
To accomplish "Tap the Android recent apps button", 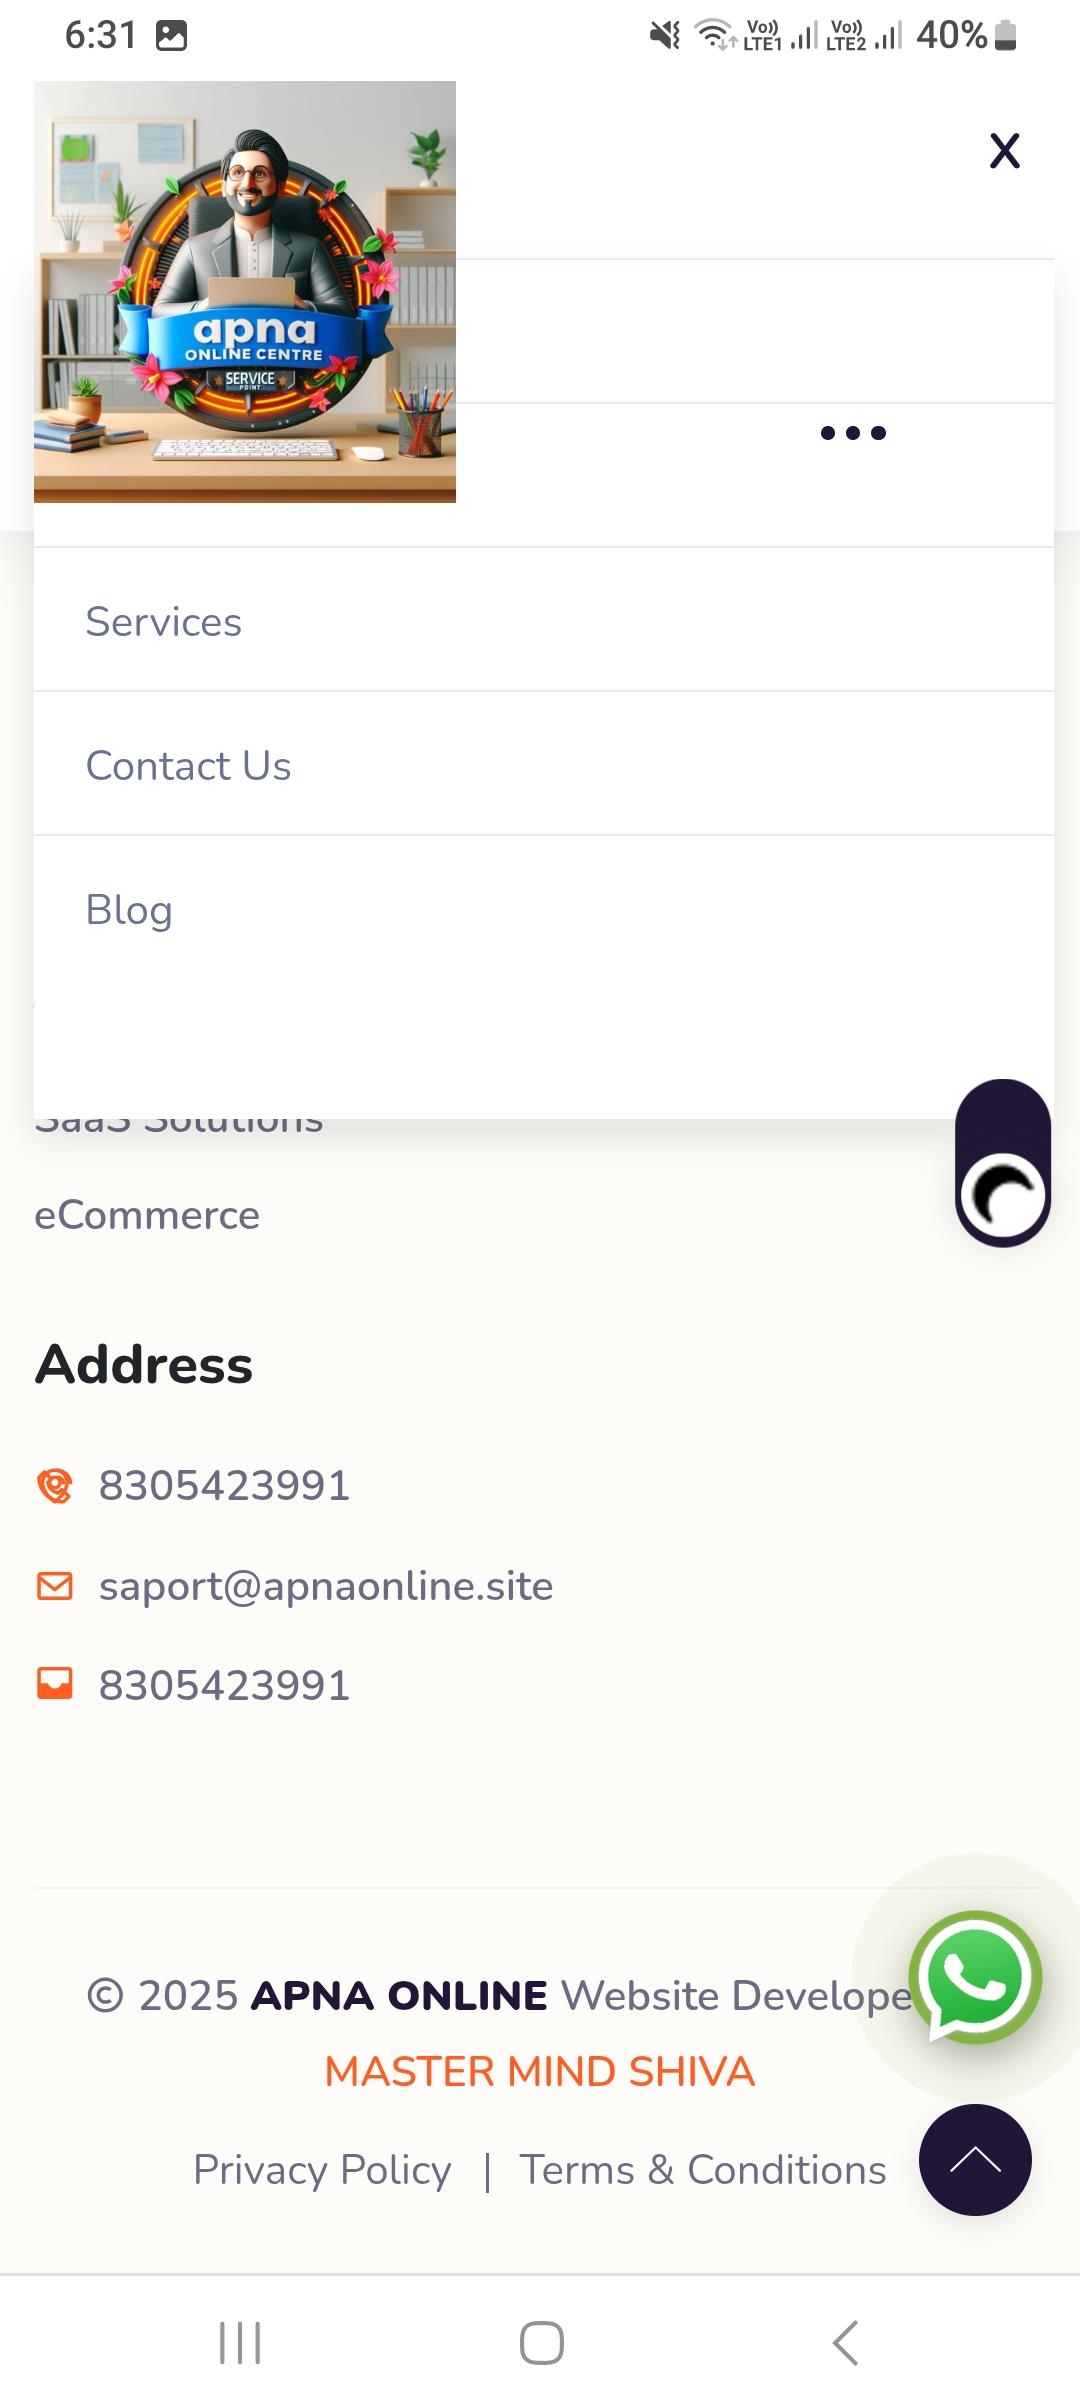I will tap(240, 2343).
